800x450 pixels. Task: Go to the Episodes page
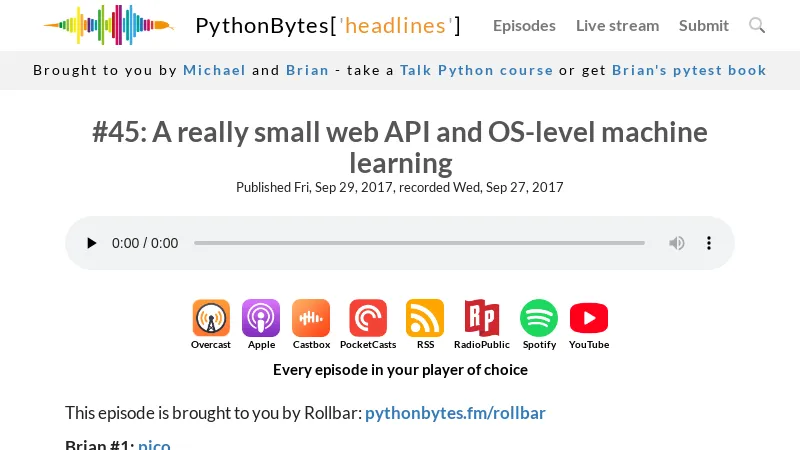(524, 25)
